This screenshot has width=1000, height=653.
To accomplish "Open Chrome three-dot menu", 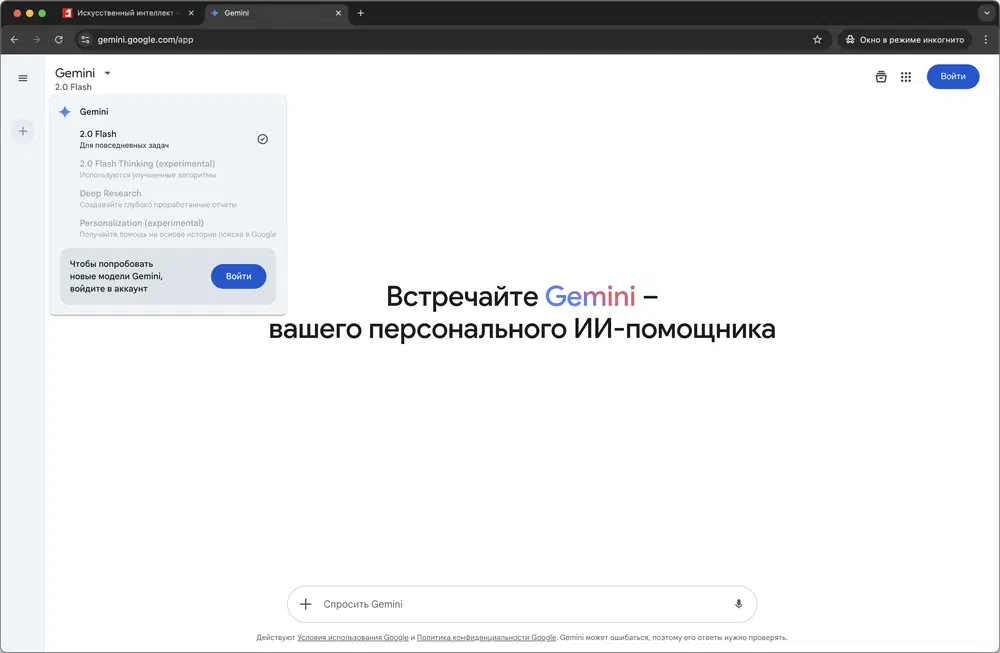I will click(986, 40).
